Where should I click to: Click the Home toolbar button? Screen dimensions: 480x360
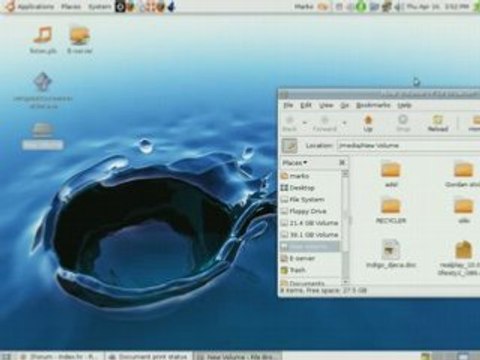475,123
